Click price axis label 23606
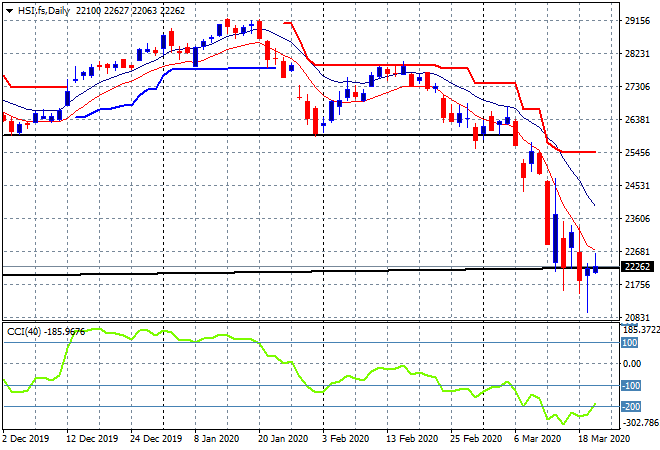Image resolution: width=660 pixels, height=450 pixels. 637,218
